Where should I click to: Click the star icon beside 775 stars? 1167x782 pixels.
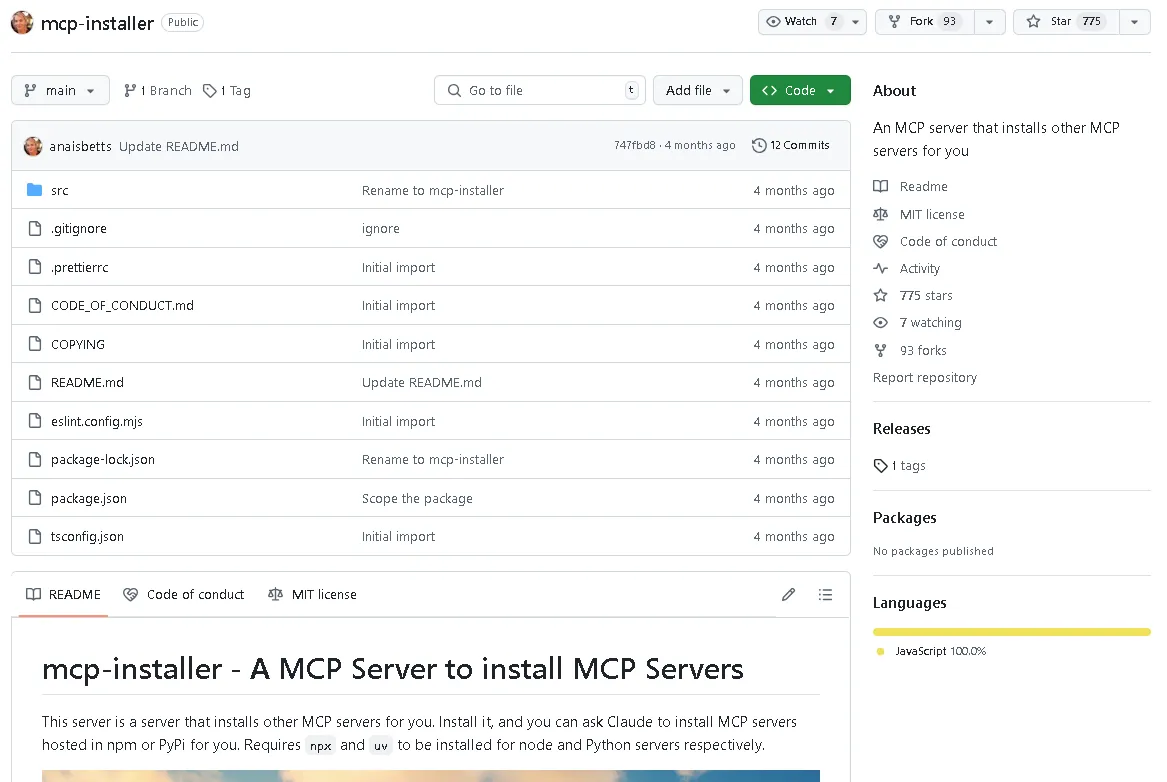click(x=880, y=295)
